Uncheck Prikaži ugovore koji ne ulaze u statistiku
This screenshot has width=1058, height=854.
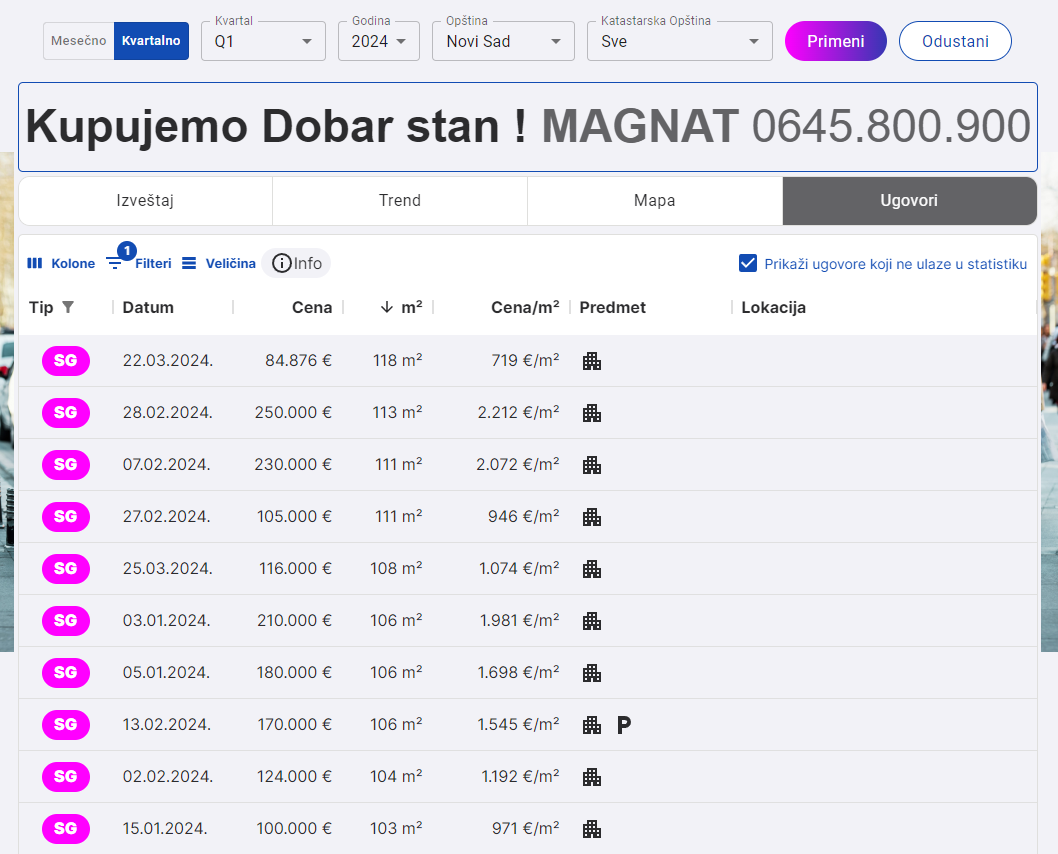tap(747, 263)
